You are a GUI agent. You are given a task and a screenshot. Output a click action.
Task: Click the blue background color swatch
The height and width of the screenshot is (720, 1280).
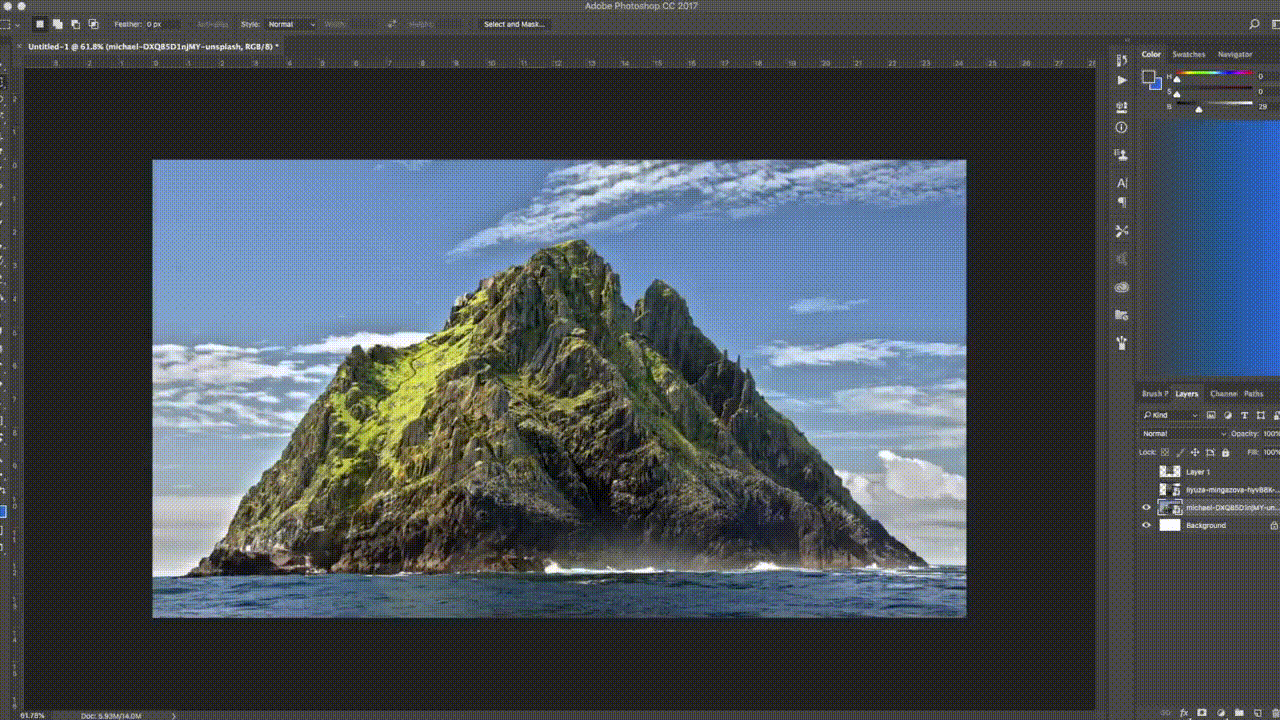click(1157, 84)
